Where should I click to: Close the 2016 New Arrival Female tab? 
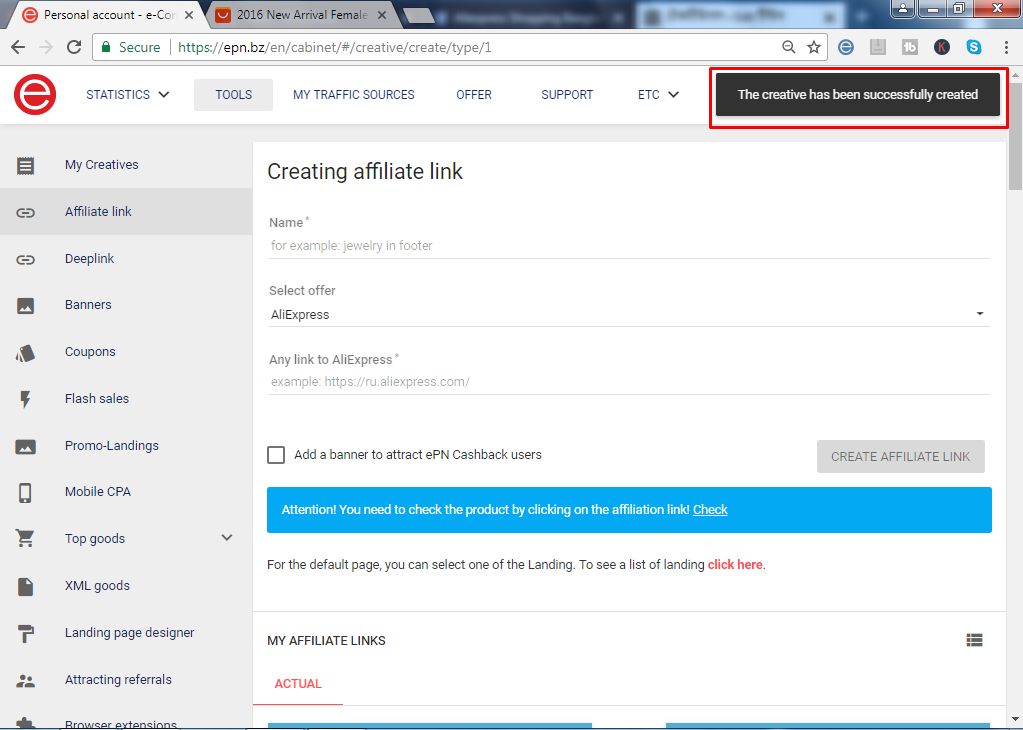click(382, 15)
